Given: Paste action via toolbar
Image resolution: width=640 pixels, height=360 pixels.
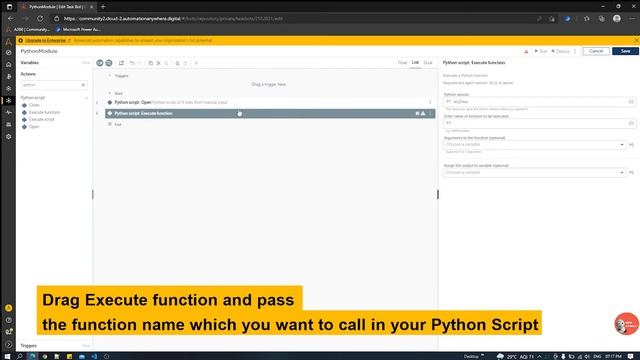Looking at the screenshot, I should coord(167,63).
